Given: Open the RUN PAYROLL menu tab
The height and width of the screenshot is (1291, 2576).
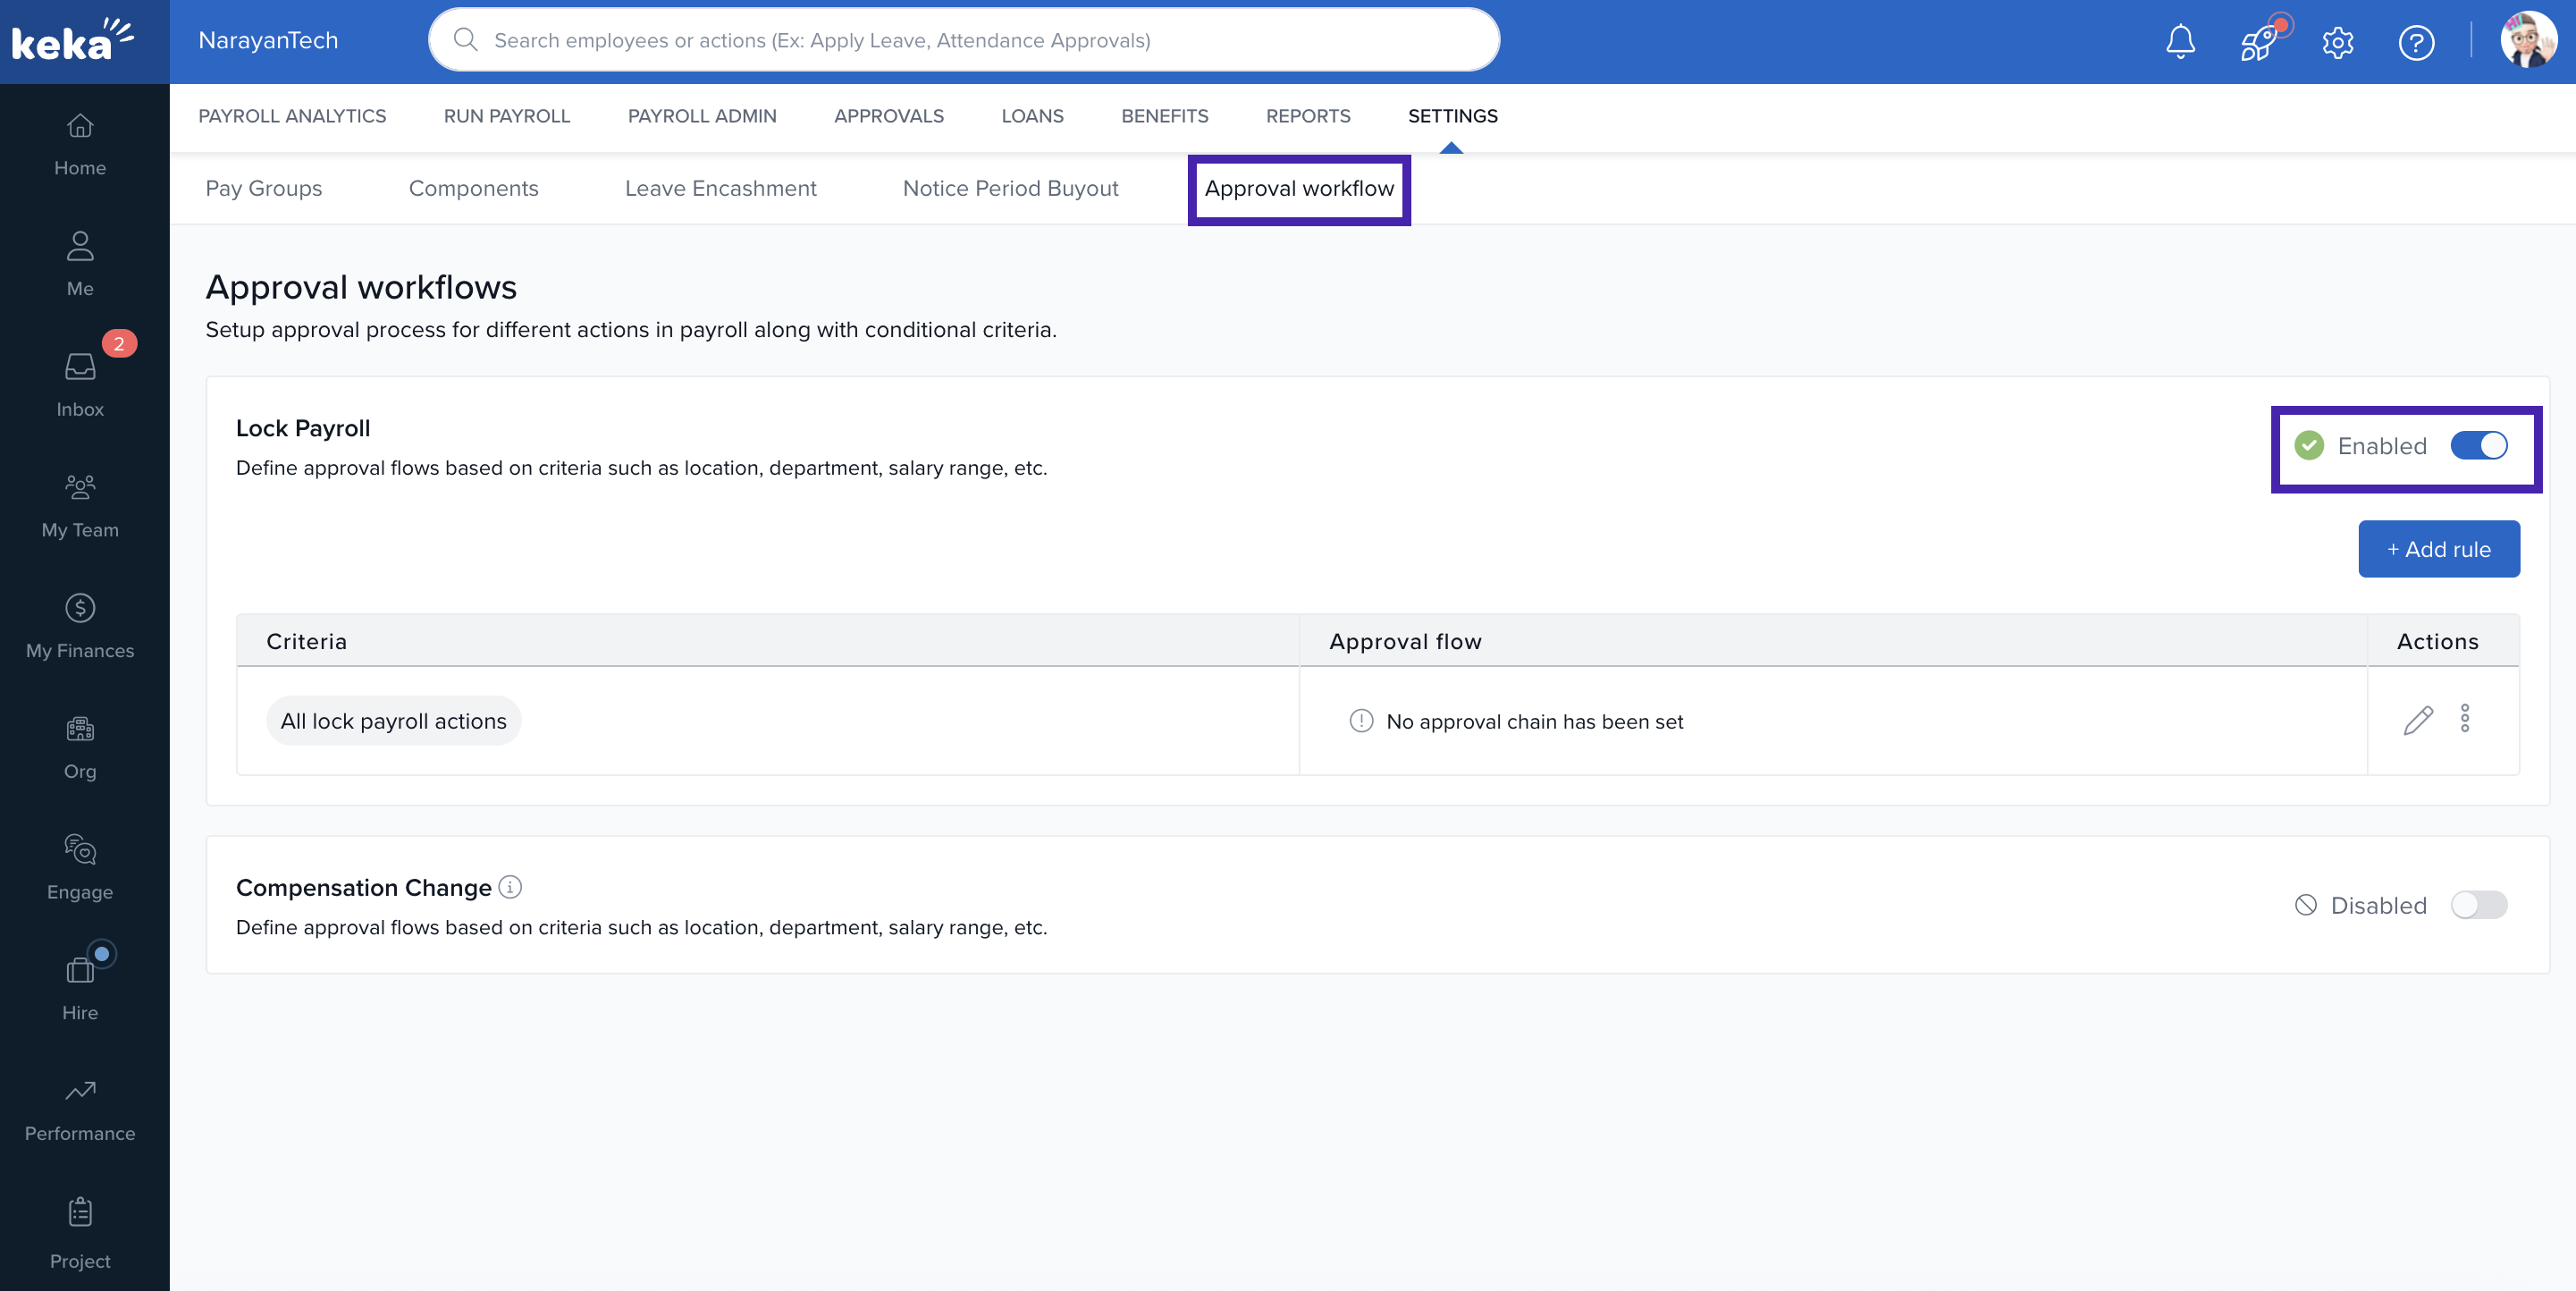Looking at the screenshot, I should coord(506,116).
